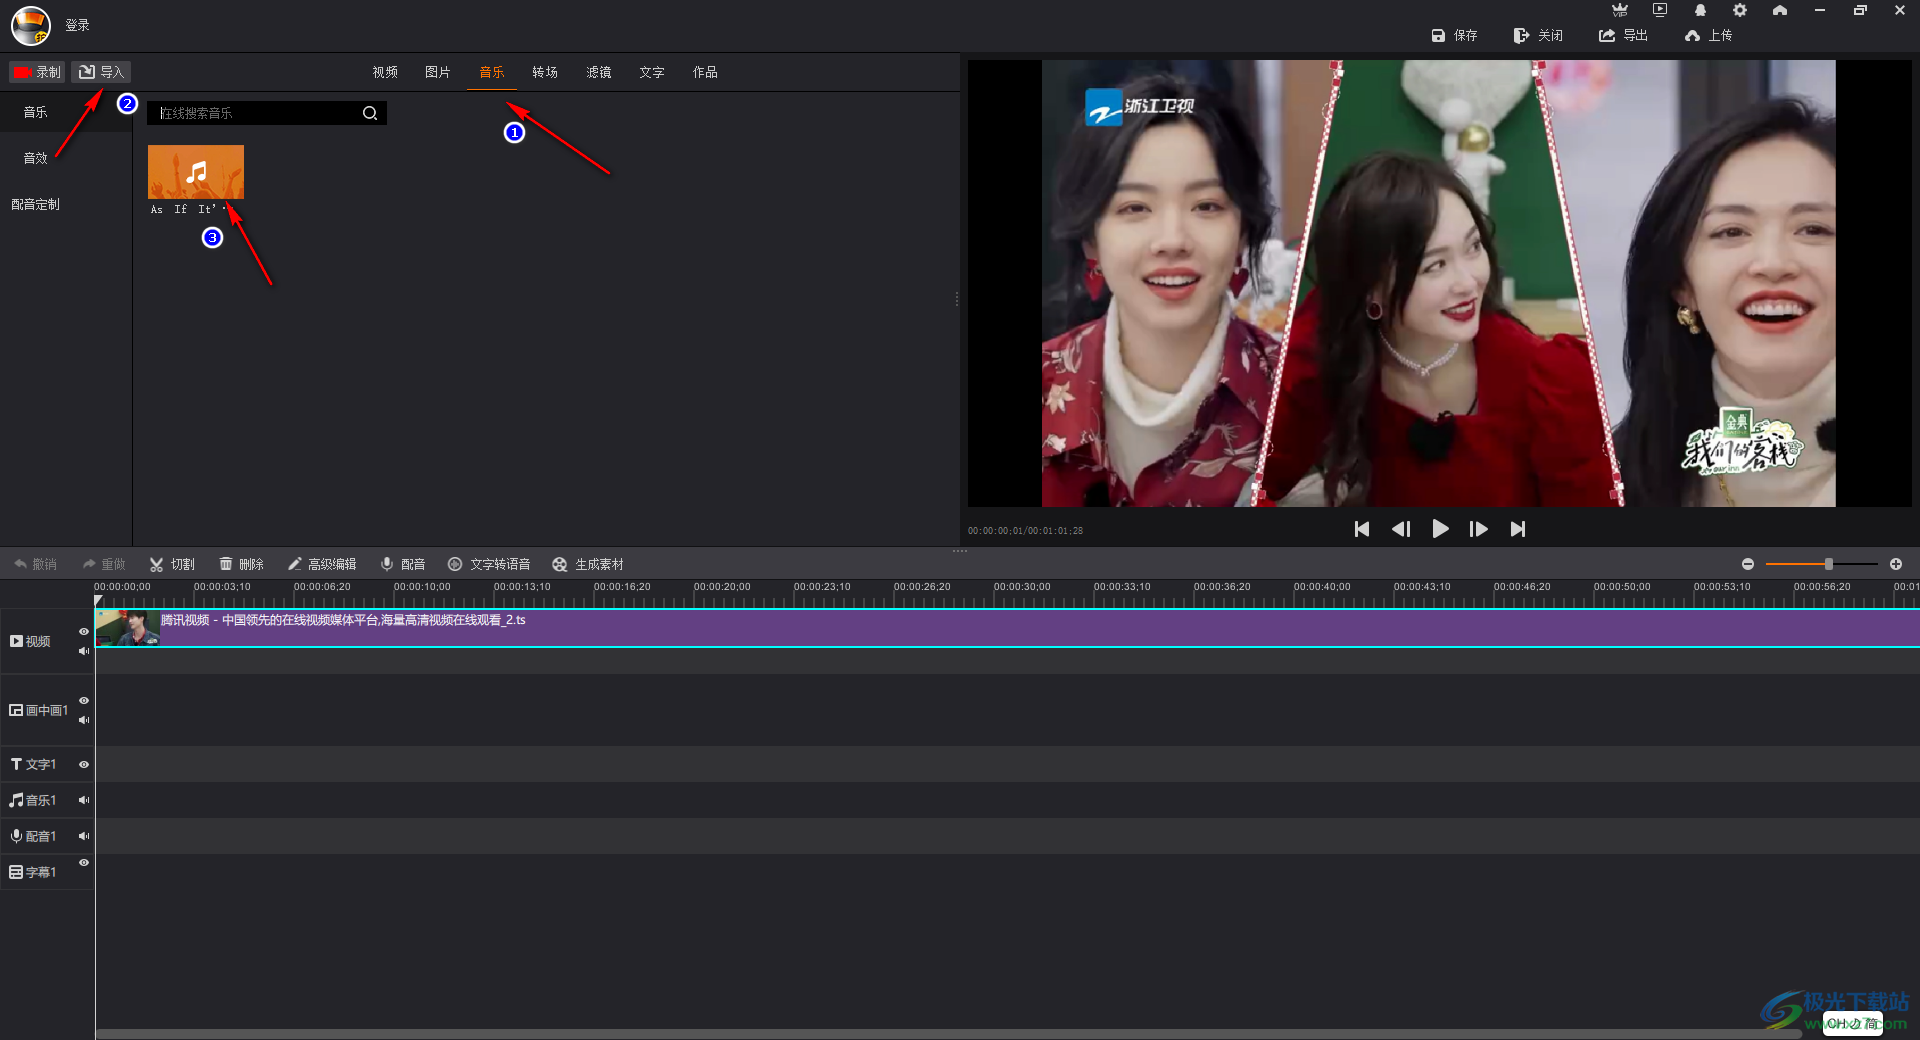
Task: Open the VIP crown icon
Action: [x=1620, y=10]
